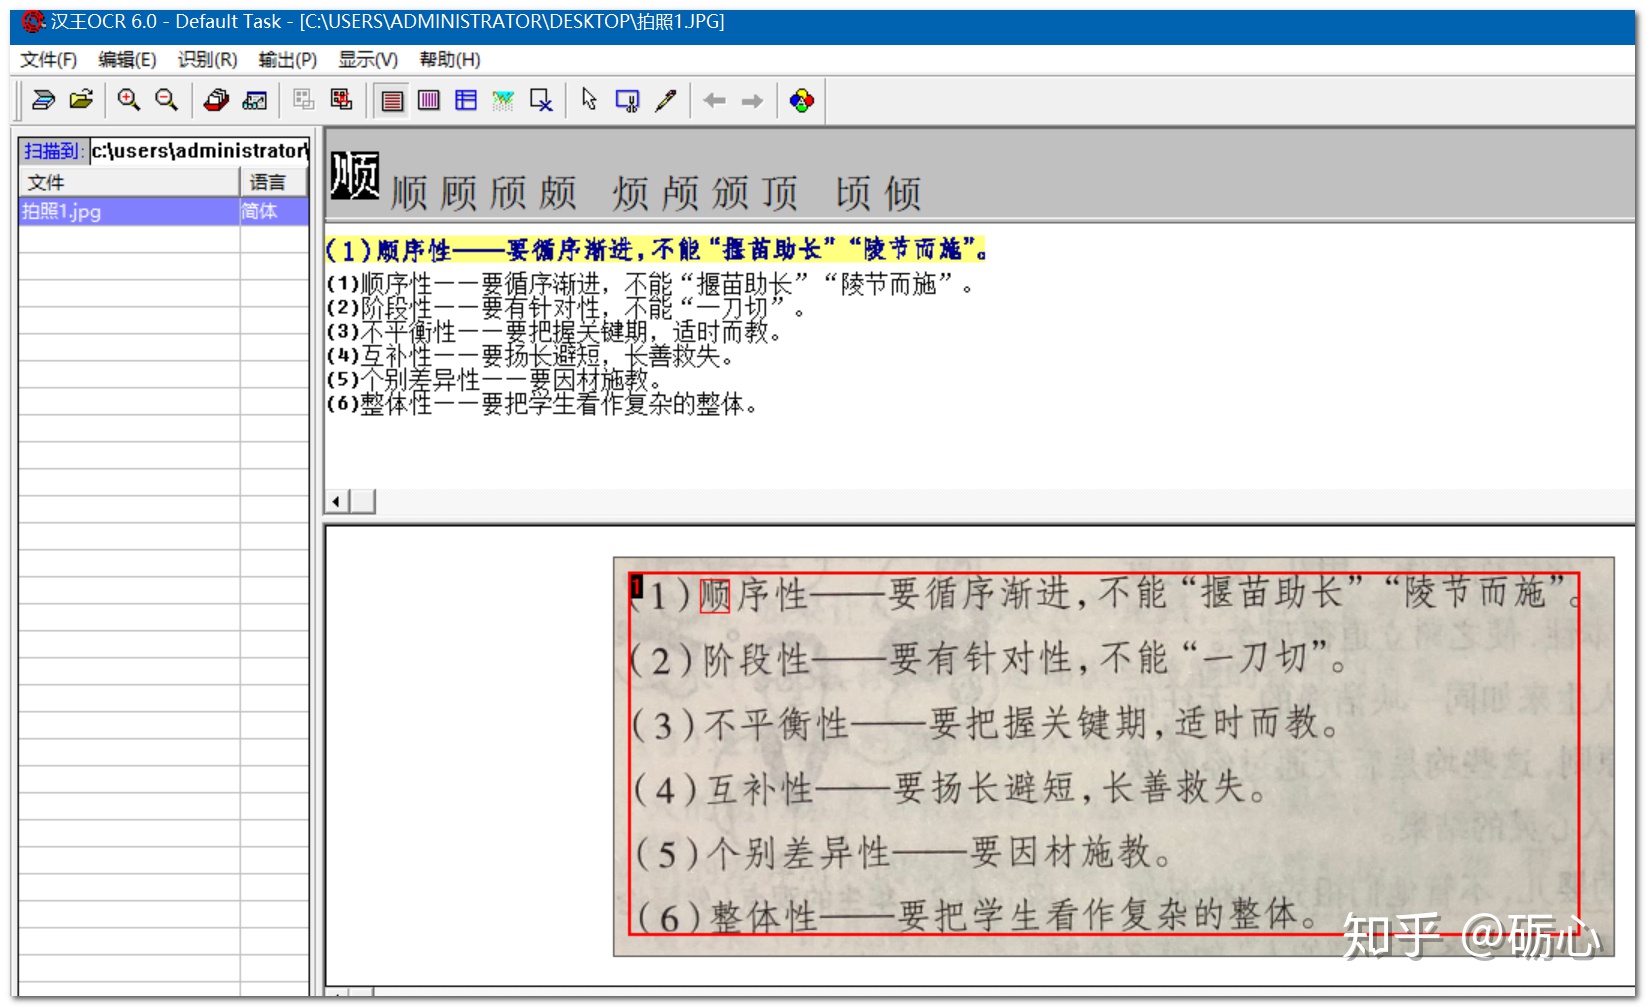Click the 语言 column header
1646x1007 pixels.
tap(274, 182)
